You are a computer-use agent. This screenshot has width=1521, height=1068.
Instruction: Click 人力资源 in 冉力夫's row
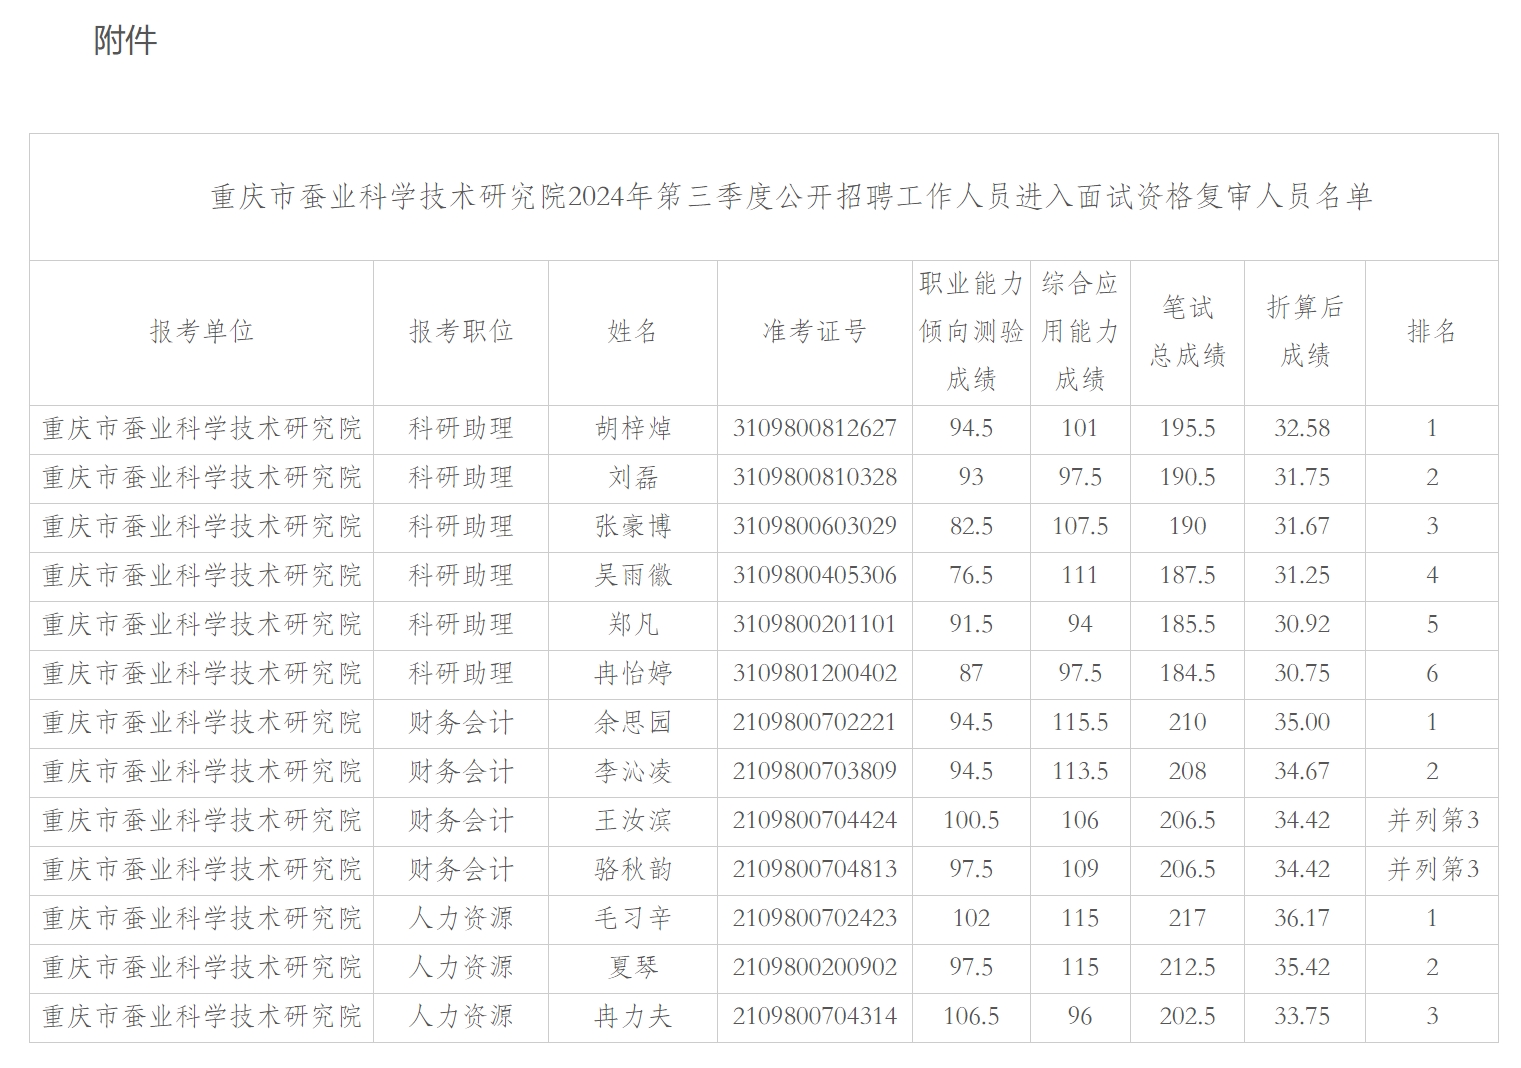coord(460,1017)
